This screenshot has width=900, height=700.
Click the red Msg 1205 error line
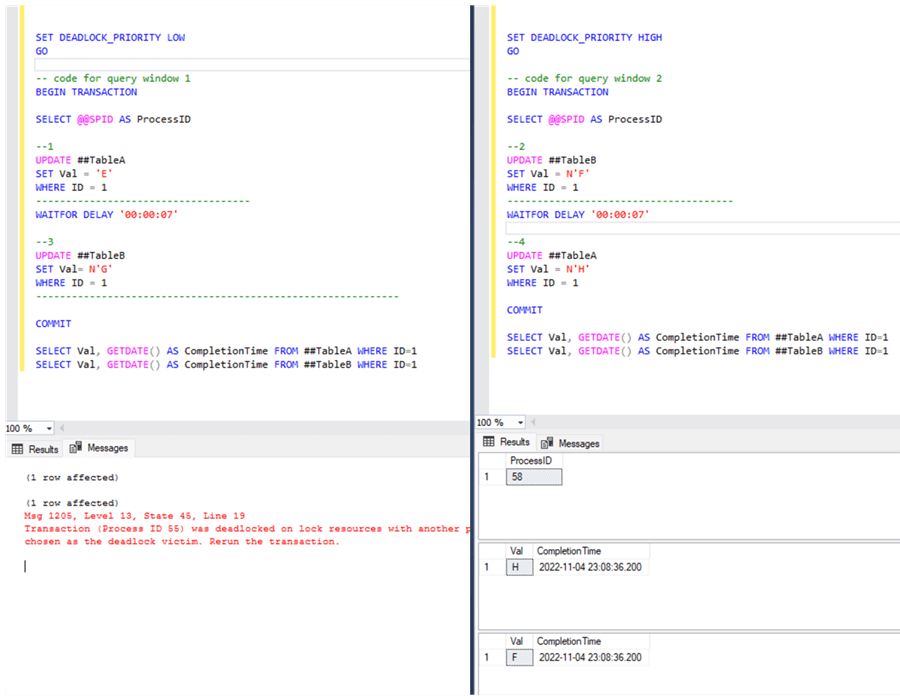coord(128,516)
